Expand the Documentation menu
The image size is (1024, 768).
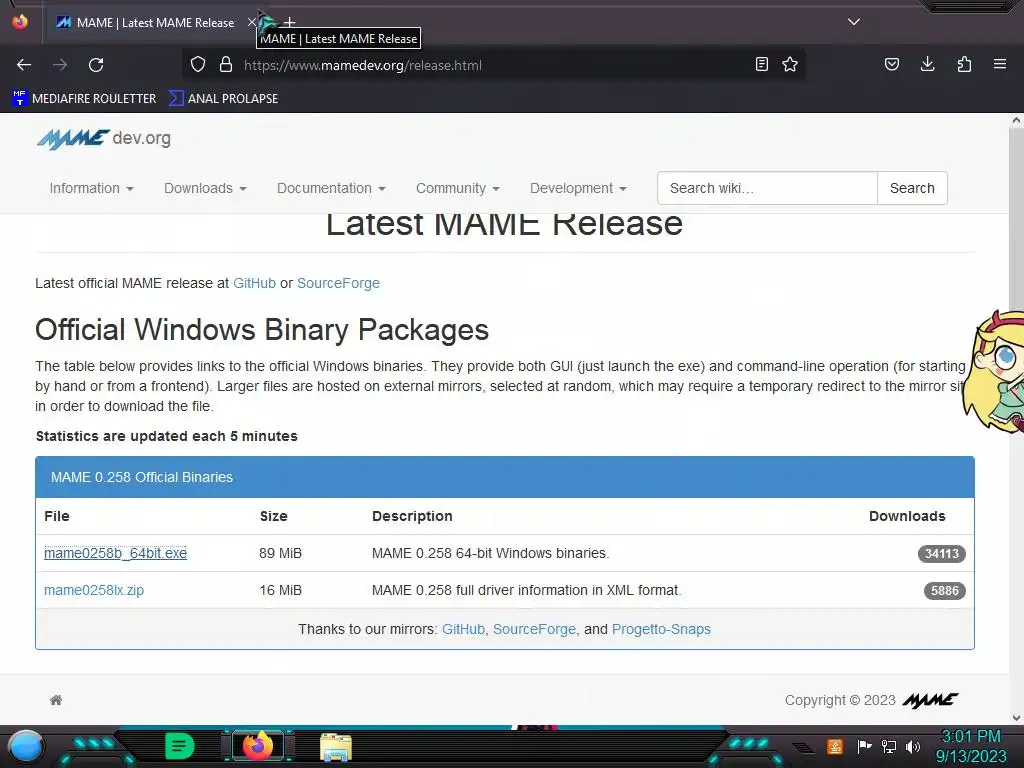point(331,188)
